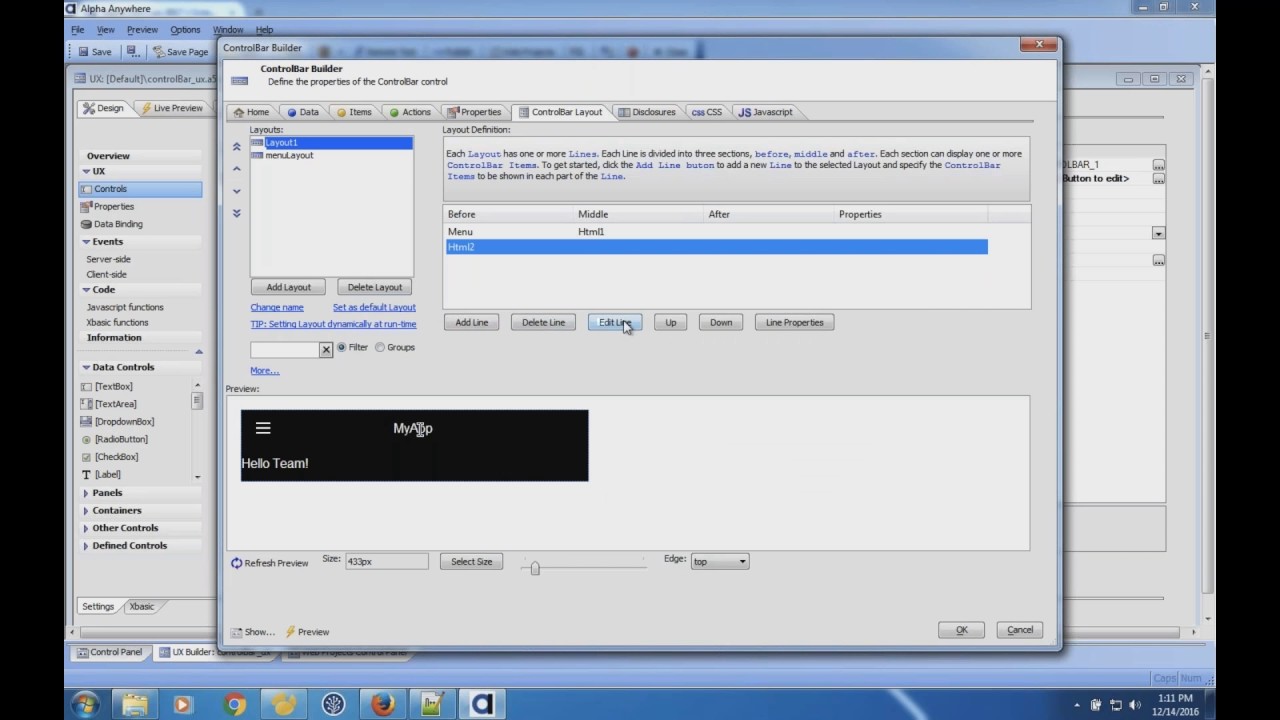
Task: Move layout up one with single up arrow
Action: 237,169
